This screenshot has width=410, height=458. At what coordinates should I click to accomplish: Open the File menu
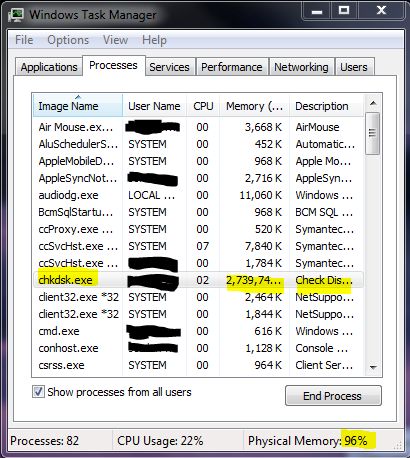24,40
